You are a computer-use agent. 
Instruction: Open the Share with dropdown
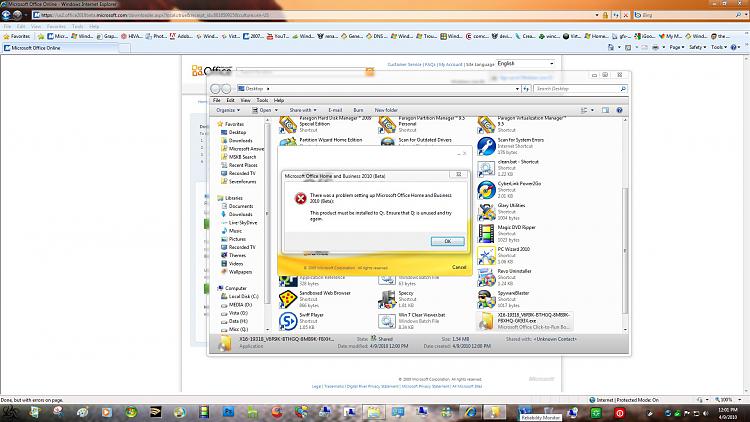[302, 110]
